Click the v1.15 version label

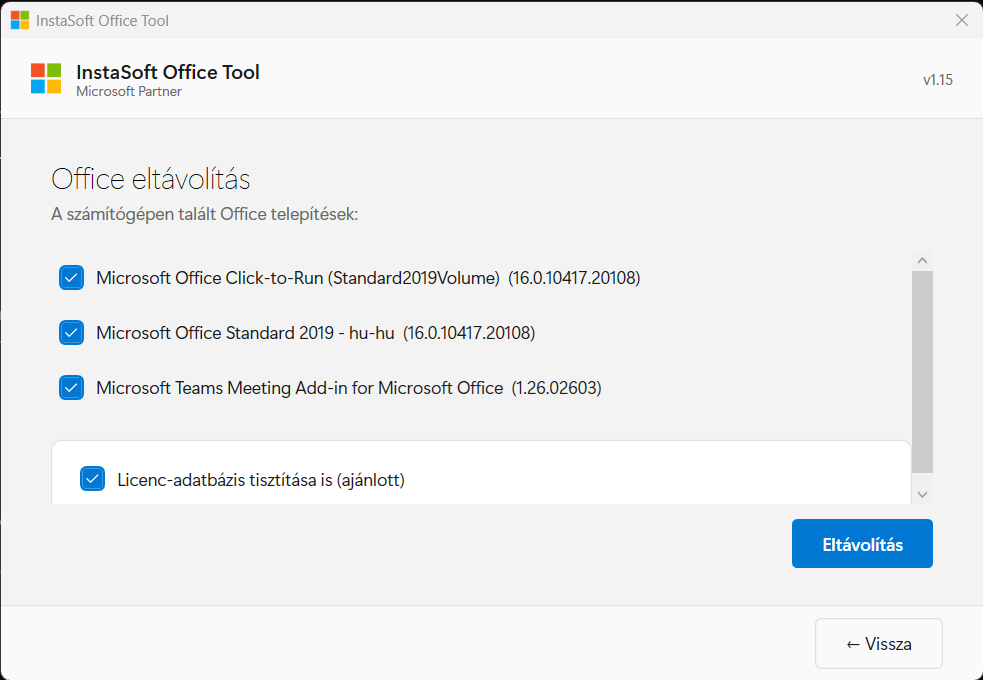click(x=937, y=80)
